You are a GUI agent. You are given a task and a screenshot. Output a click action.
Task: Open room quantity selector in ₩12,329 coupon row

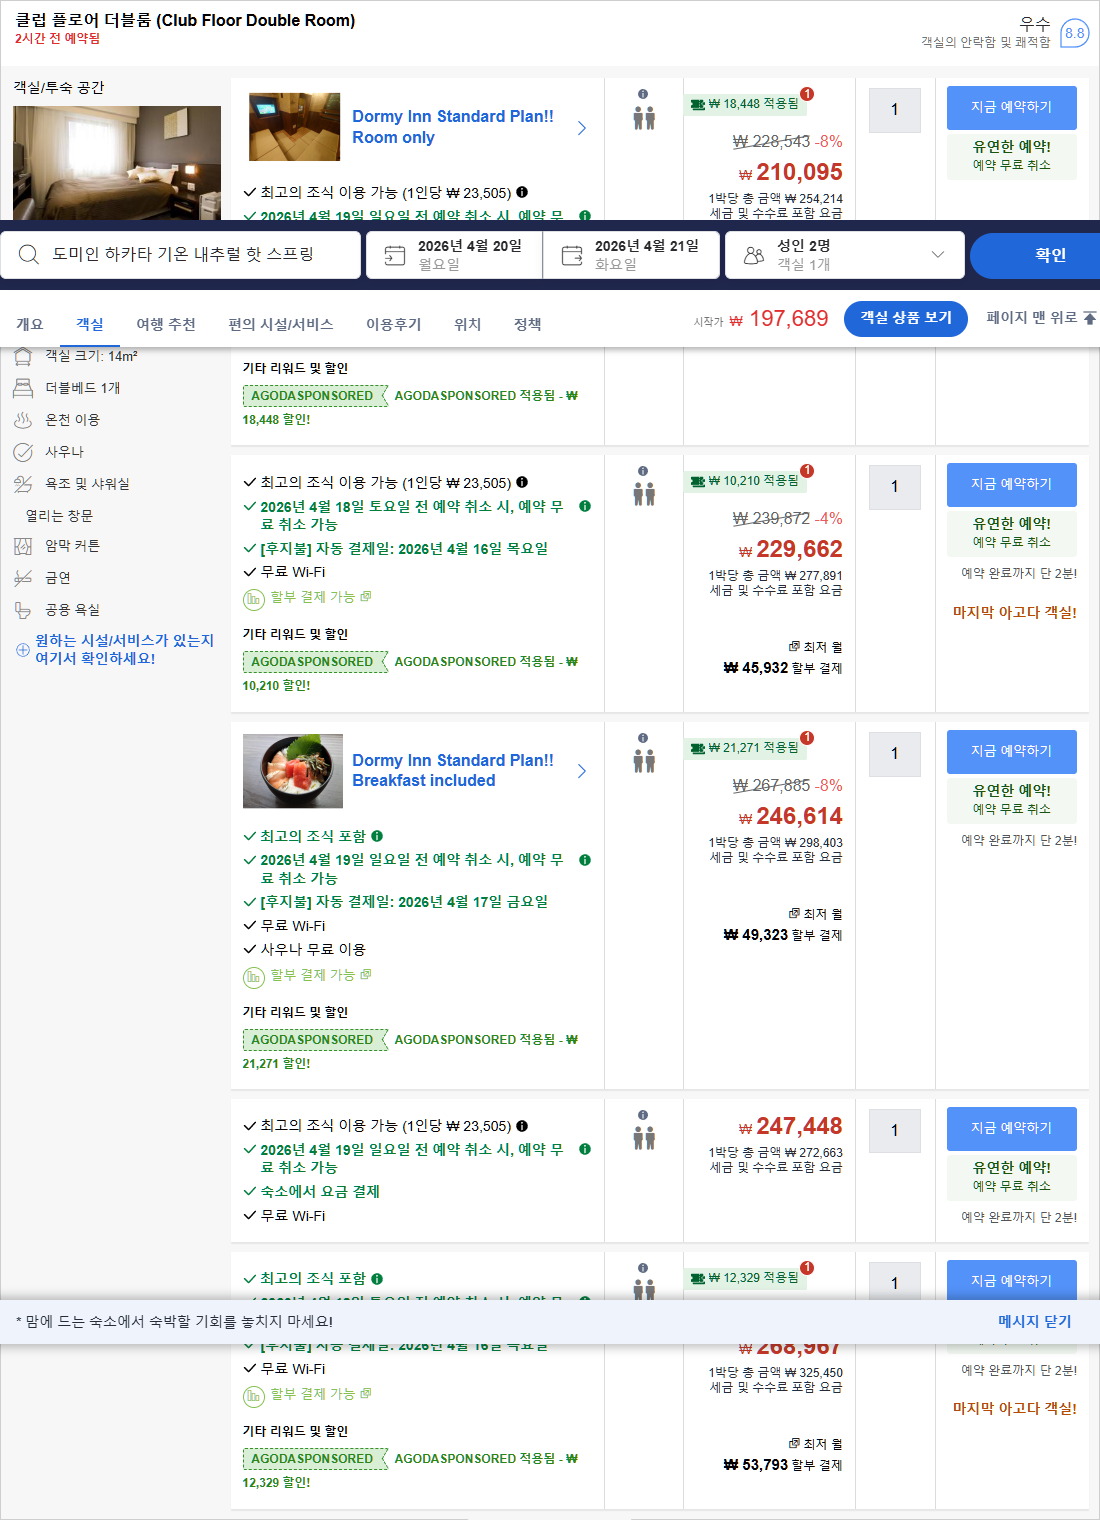(x=894, y=1281)
